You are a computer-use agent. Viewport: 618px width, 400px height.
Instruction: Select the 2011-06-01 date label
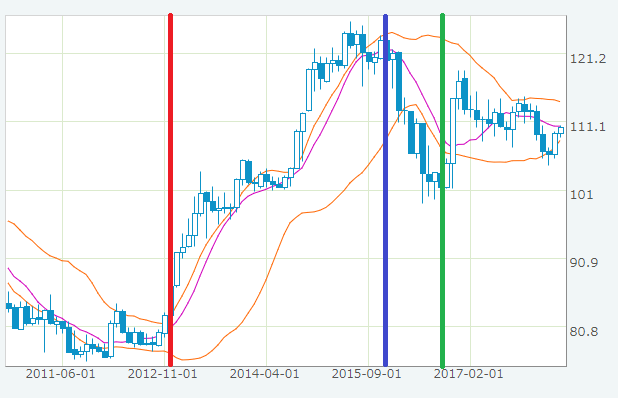pyautogui.click(x=60, y=374)
